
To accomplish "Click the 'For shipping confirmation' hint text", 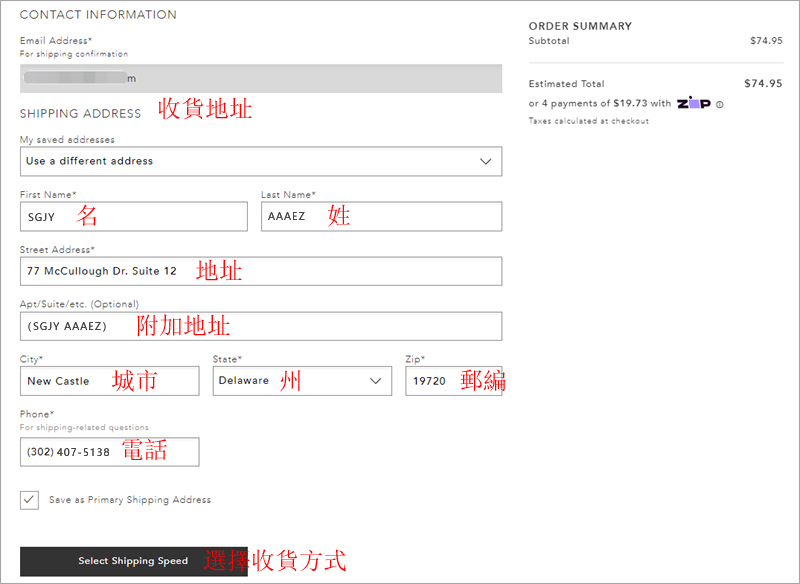I will pos(74,54).
